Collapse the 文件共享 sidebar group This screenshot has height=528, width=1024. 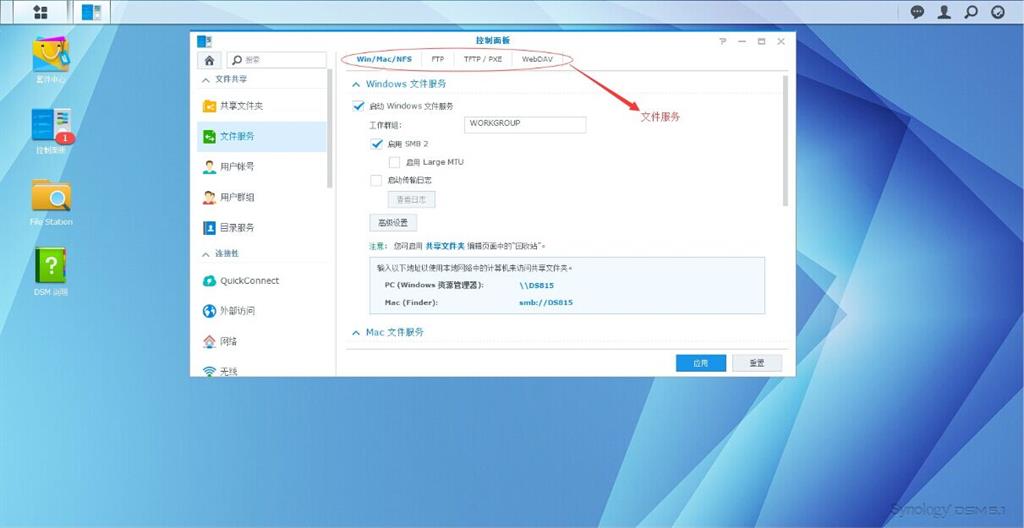(206, 79)
